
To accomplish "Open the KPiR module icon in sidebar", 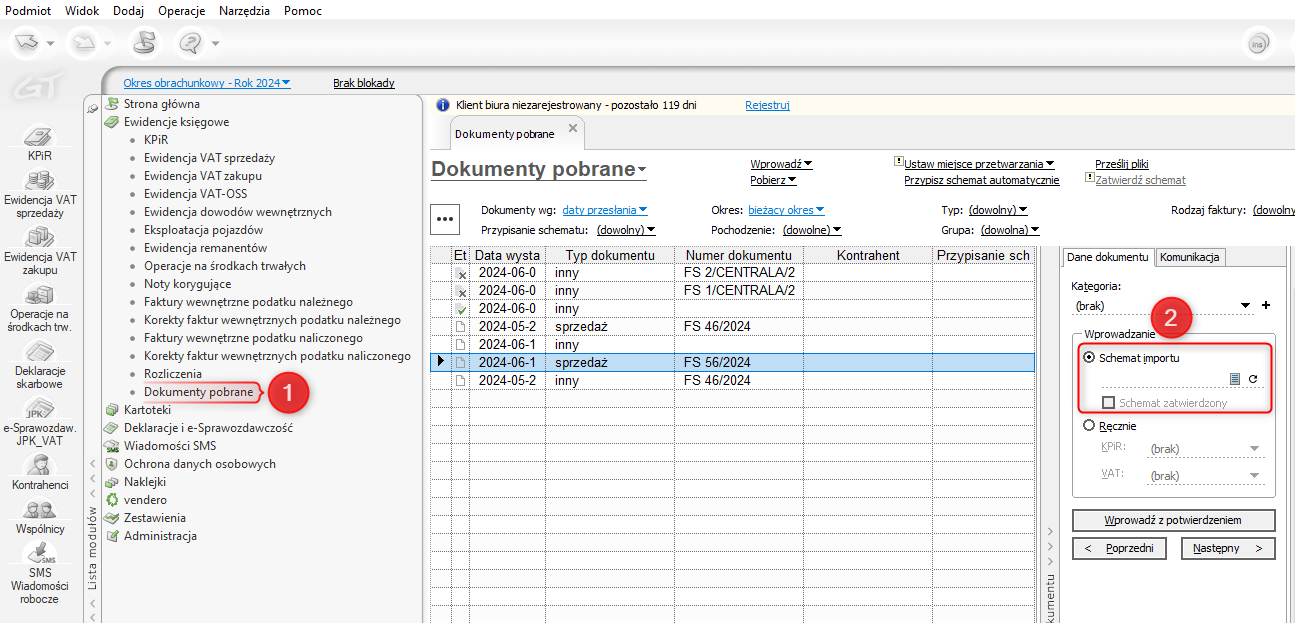I will tap(39, 137).
